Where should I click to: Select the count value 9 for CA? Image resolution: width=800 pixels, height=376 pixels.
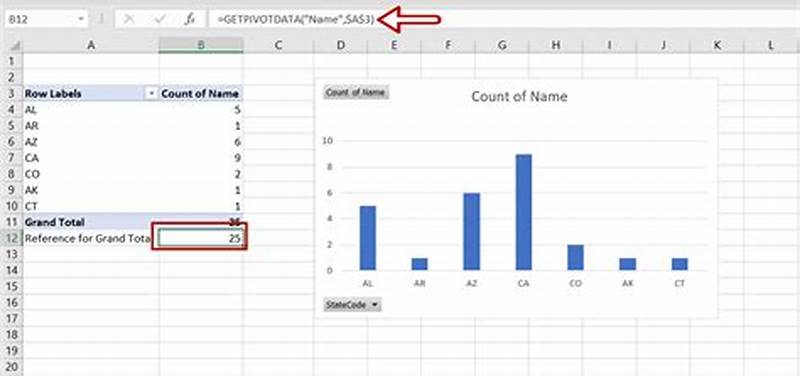click(x=201, y=158)
